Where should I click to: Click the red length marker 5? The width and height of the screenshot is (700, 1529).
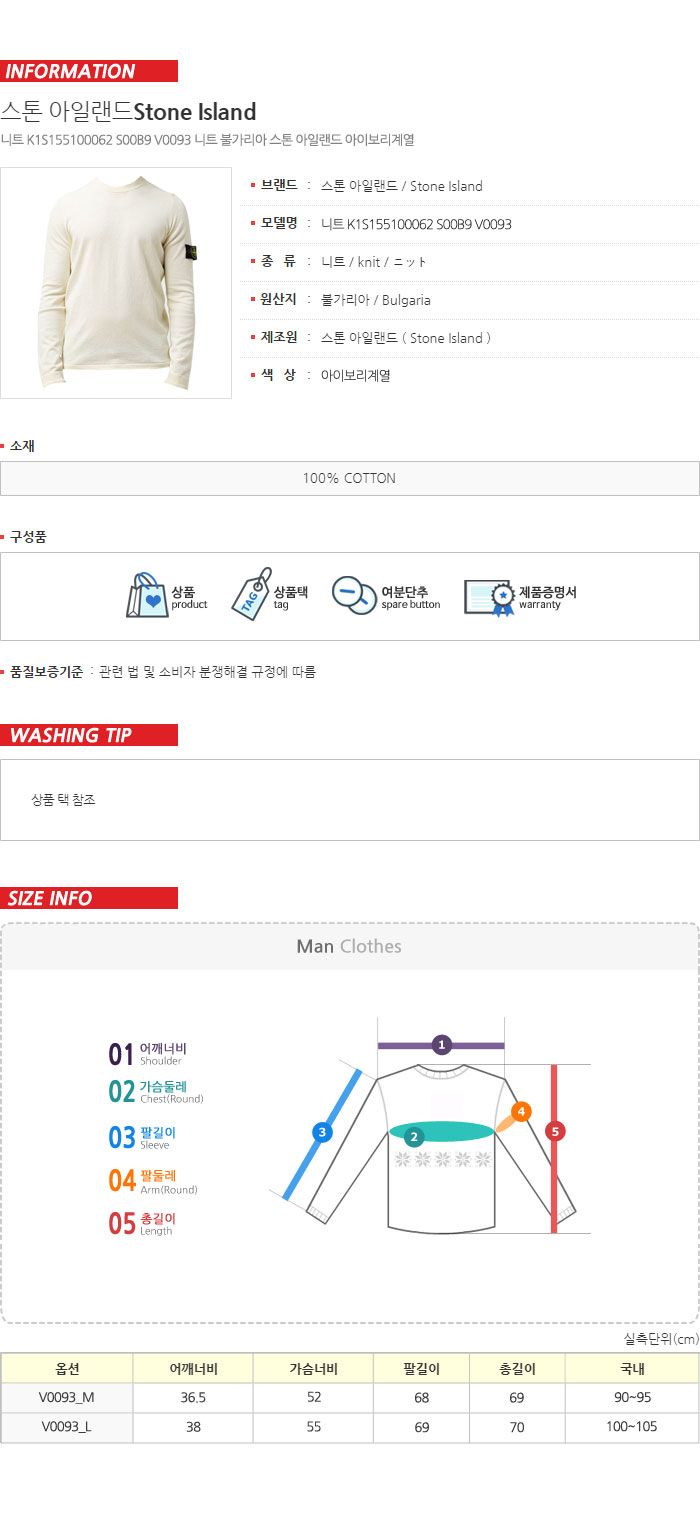coord(556,1131)
